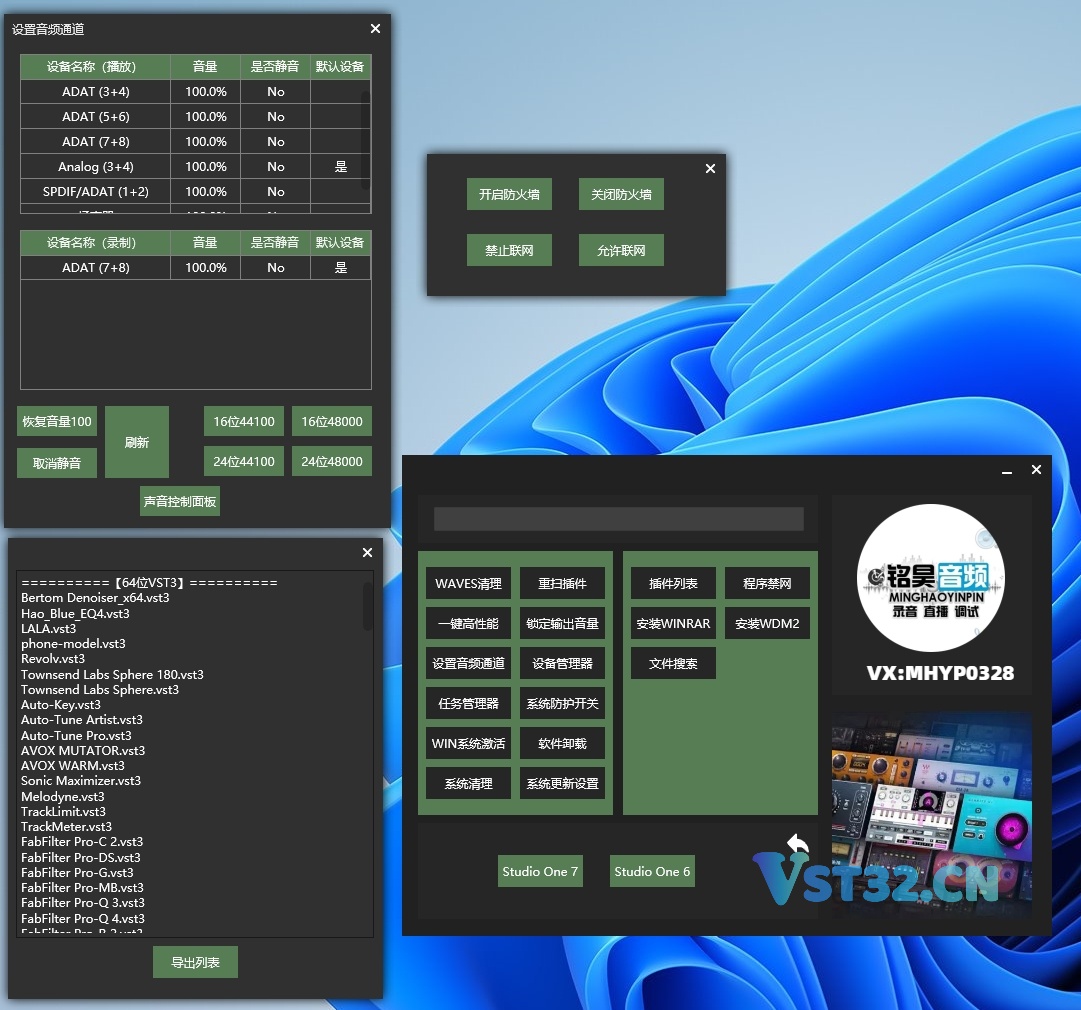Click the 铭昊音频 round logo
The height and width of the screenshot is (1010, 1081).
pyautogui.click(x=931, y=578)
